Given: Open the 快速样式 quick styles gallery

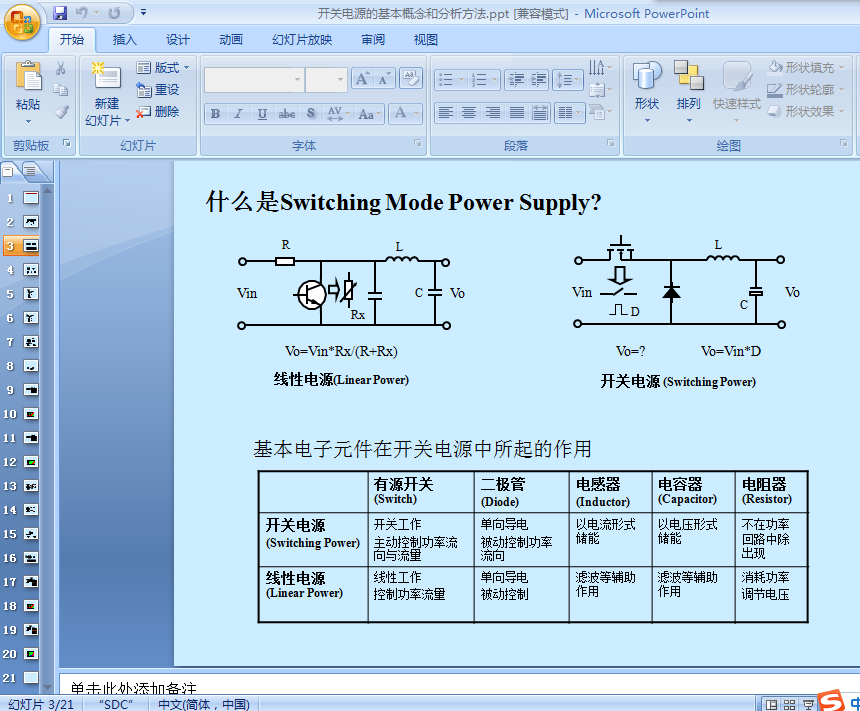Looking at the screenshot, I should click(737, 91).
